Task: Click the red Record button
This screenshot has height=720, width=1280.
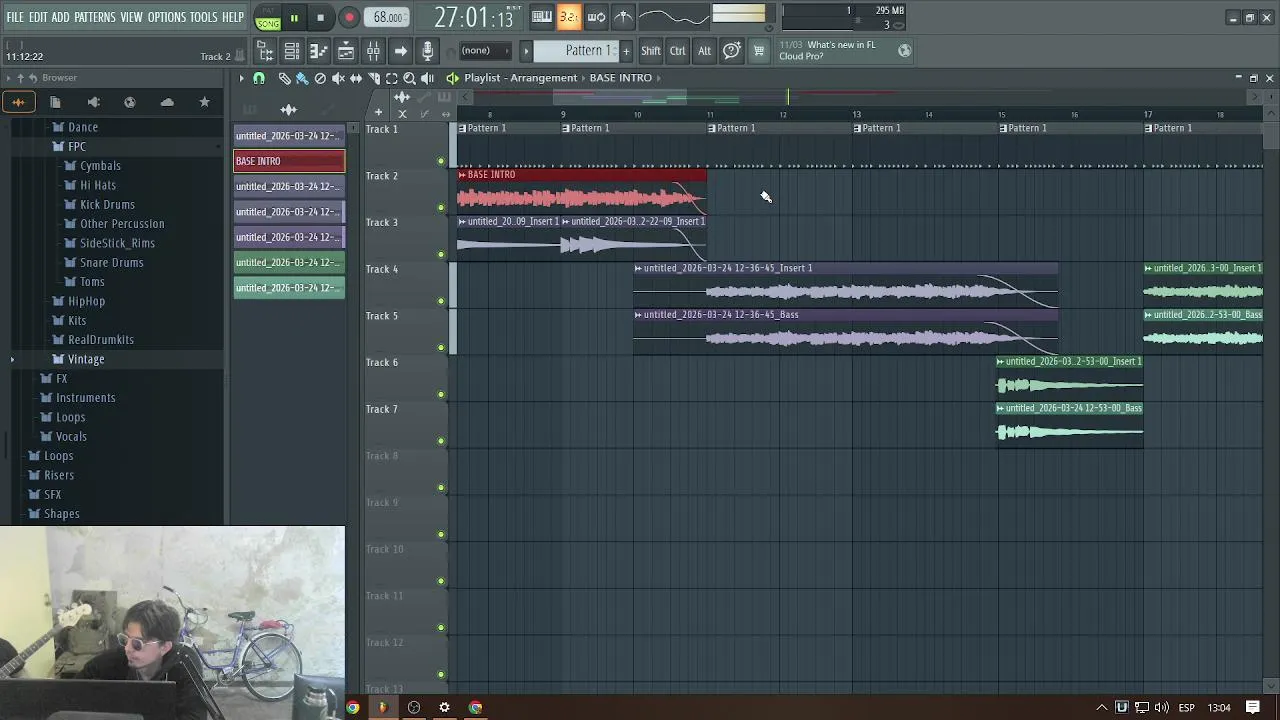Action: [349, 18]
